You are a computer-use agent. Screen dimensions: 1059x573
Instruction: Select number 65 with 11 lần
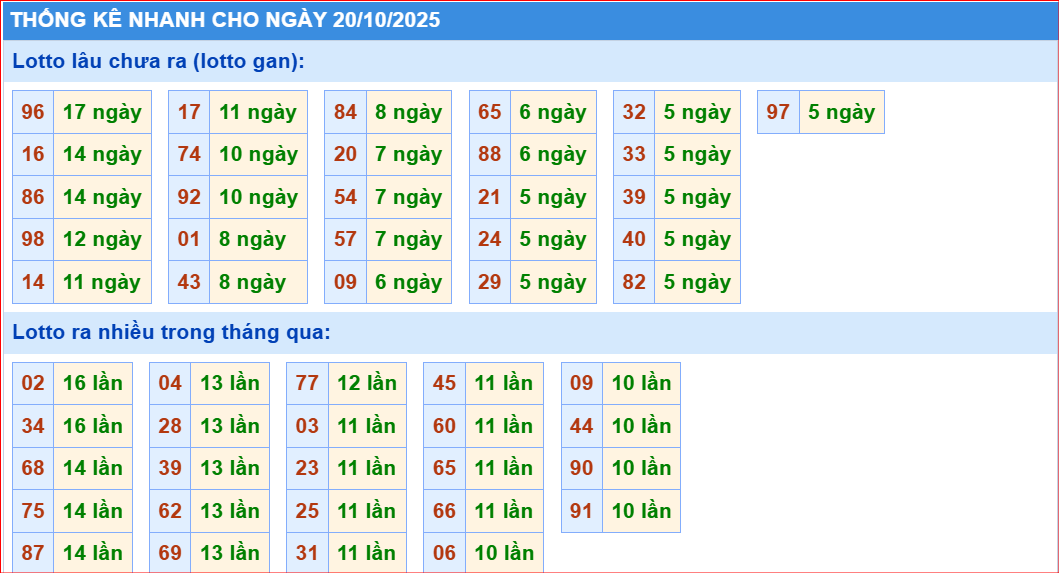(x=444, y=468)
